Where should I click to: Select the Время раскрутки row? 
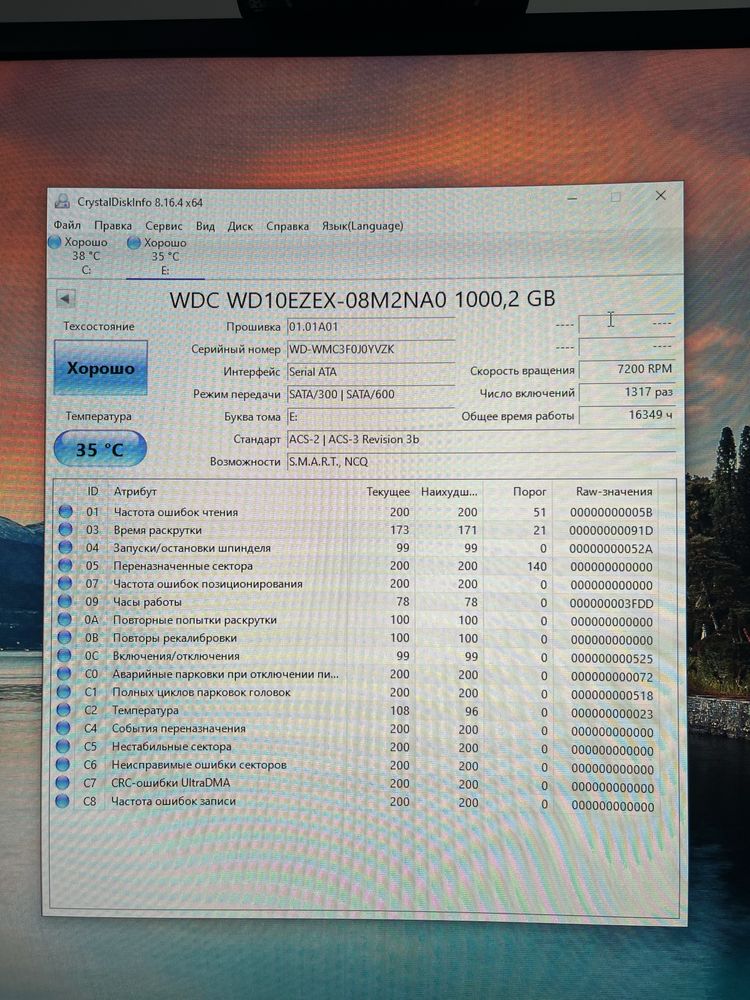[x=357, y=530]
